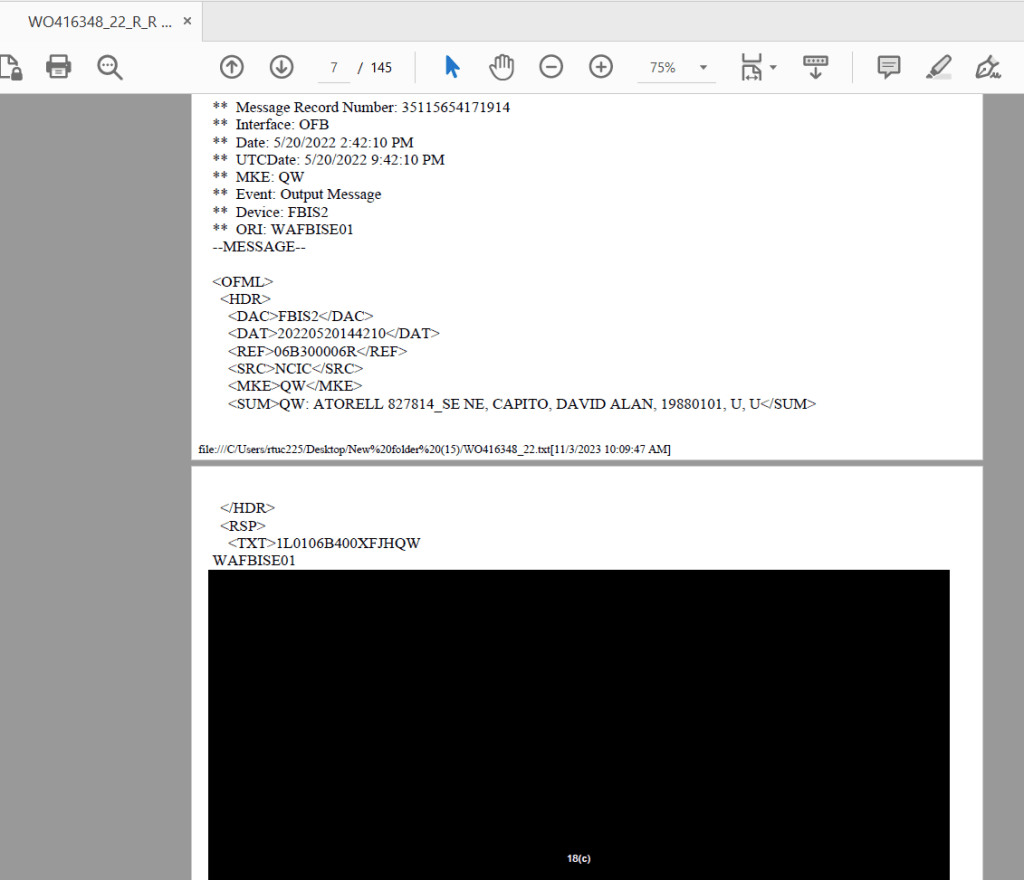The height and width of the screenshot is (880, 1024).
Task: Go to previous page with up arrow
Action: (x=232, y=67)
